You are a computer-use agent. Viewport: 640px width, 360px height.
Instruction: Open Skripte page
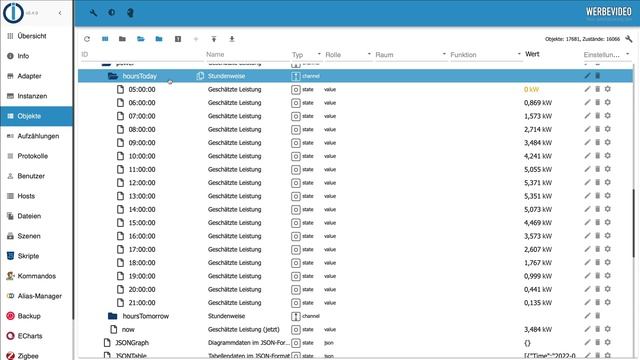coord(37,256)
